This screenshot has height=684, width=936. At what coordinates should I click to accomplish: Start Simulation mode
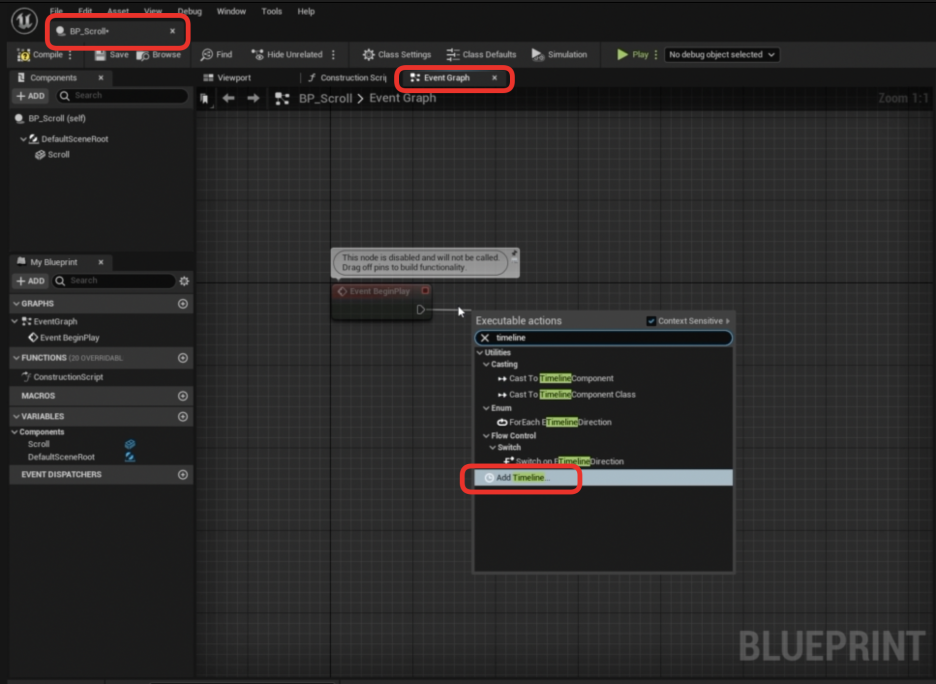(559, 54)
